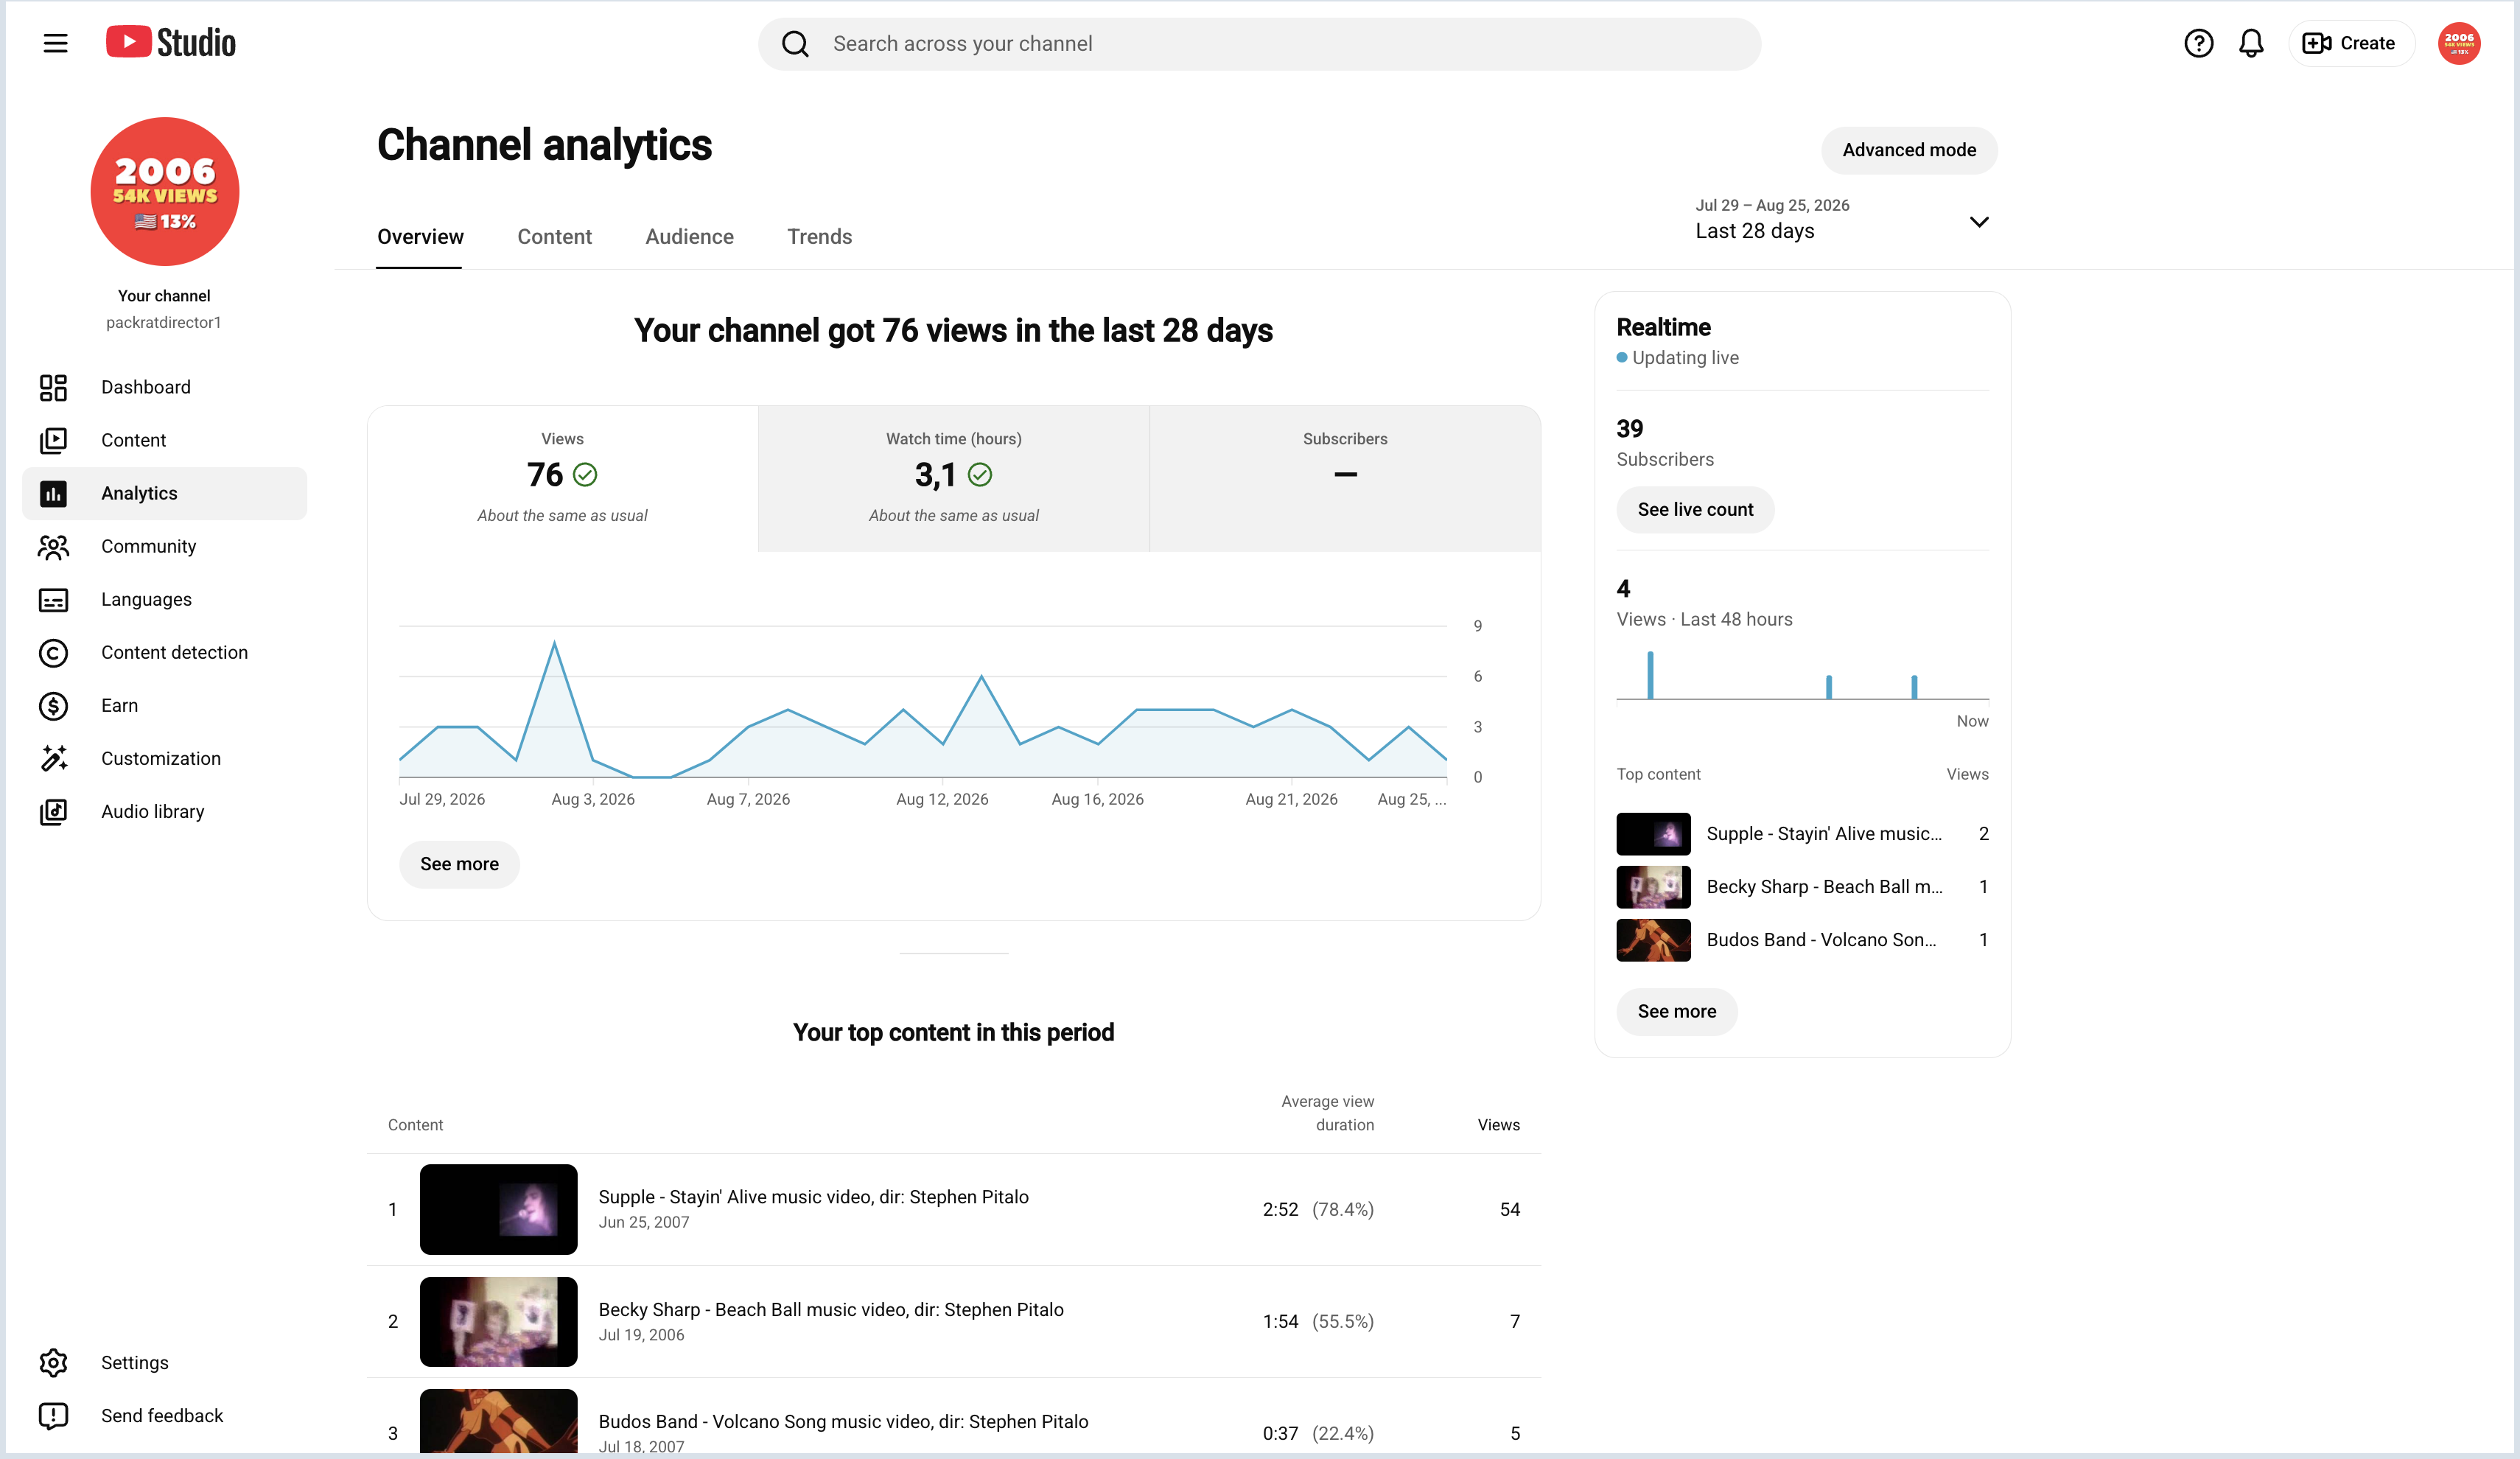Click the search across your channel field
The width and height of the screenshot is (2520, 1459).
(1259, 44)
